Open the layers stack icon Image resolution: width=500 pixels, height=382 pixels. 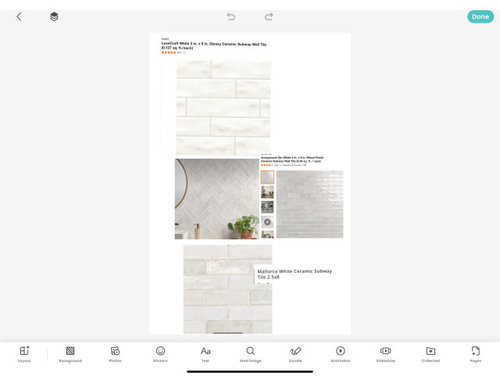point(54,16)
